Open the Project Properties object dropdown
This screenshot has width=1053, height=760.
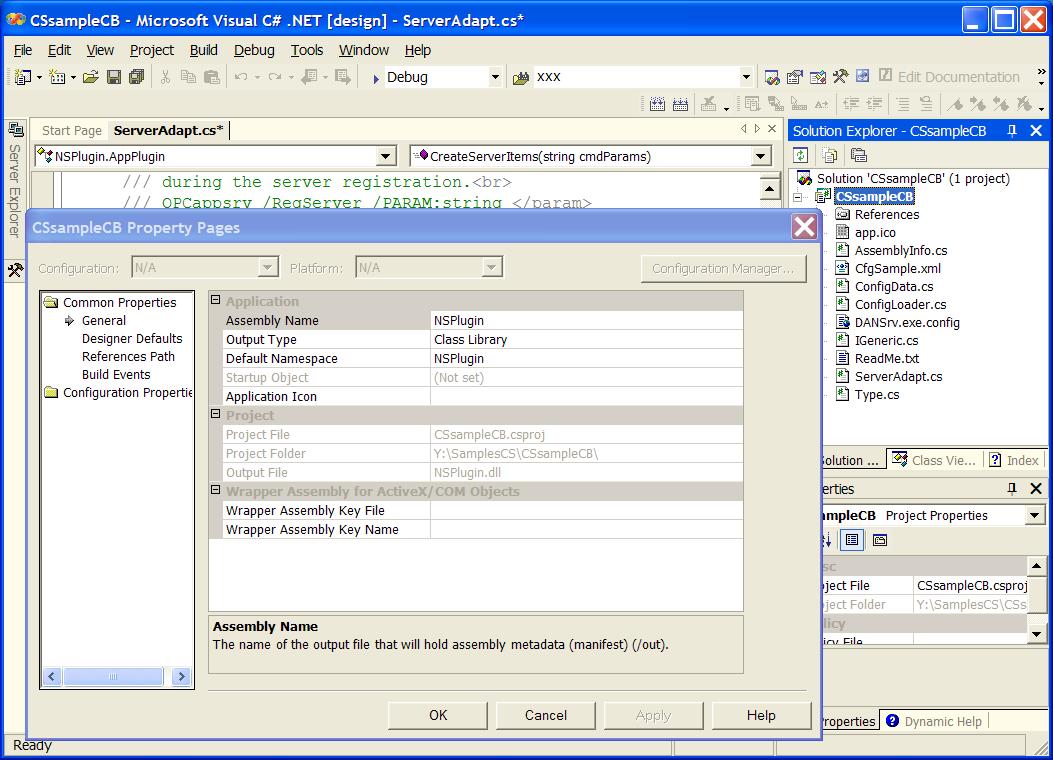tap(1035, 516)
